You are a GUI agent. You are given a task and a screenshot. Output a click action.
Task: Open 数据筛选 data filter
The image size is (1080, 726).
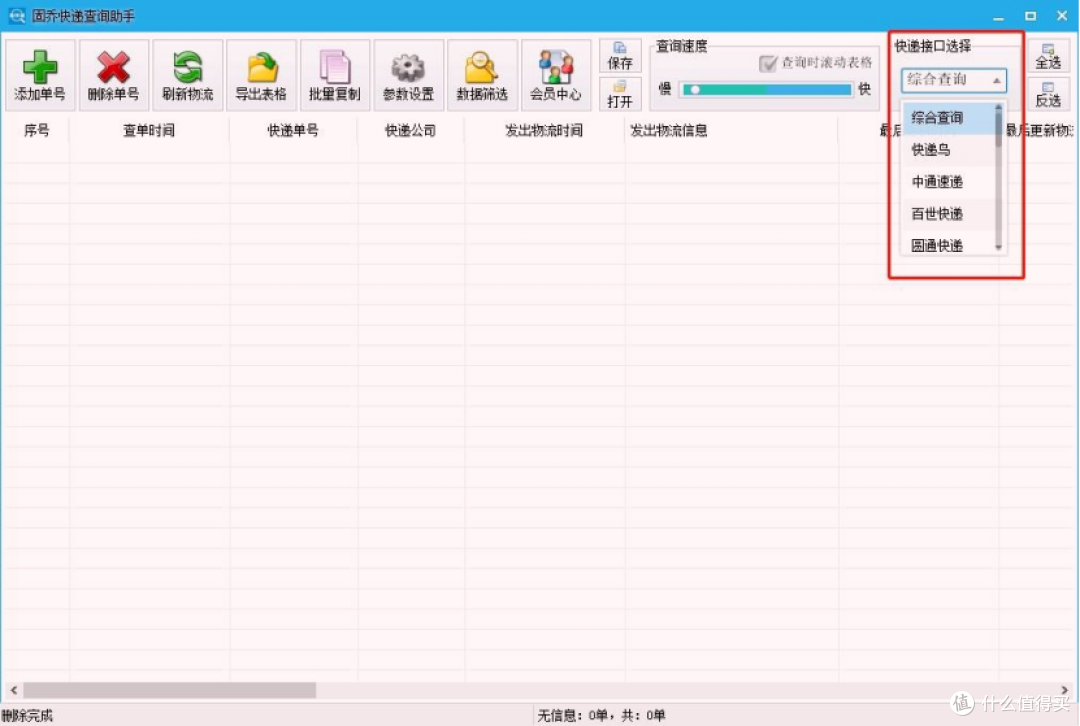tap(482, 74)
